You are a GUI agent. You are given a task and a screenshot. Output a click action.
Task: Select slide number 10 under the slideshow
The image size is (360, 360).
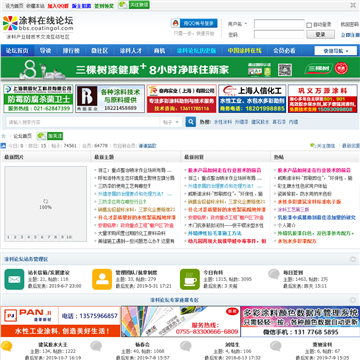coord(68,237)
